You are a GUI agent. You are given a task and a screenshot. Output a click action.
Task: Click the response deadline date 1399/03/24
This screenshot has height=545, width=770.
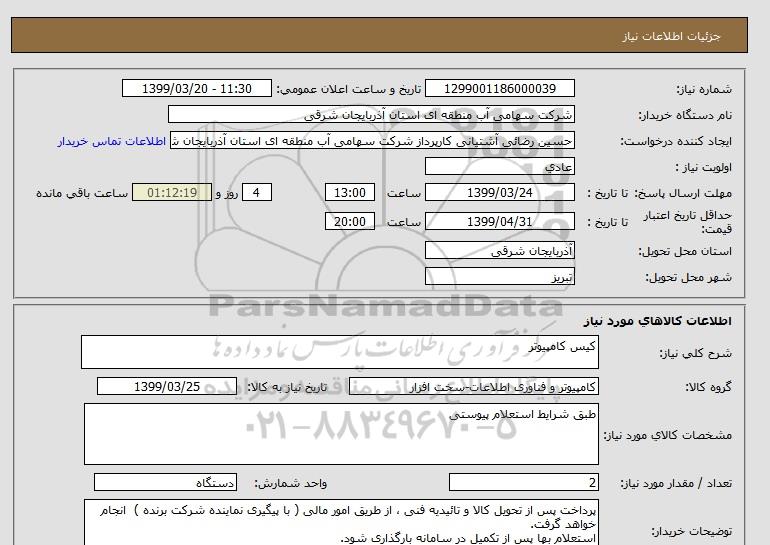(x=499, y=192)
